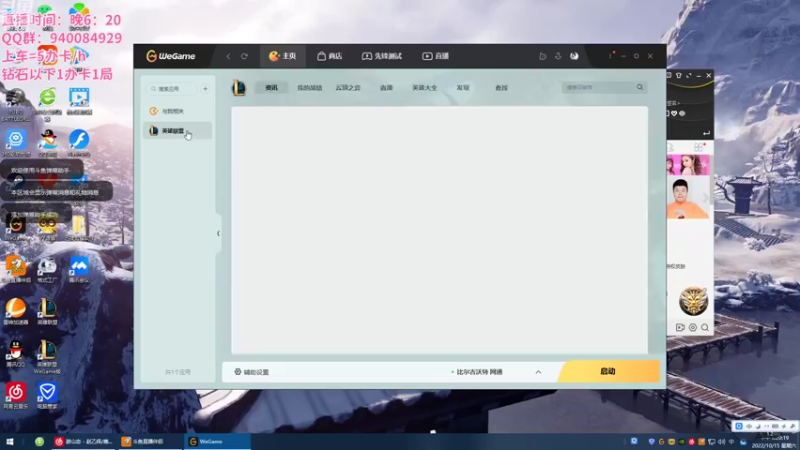Viewport: 800px width, 450px height.
Task: Open the QQ Game penguin shortcut
Action: tap(47, 143)
